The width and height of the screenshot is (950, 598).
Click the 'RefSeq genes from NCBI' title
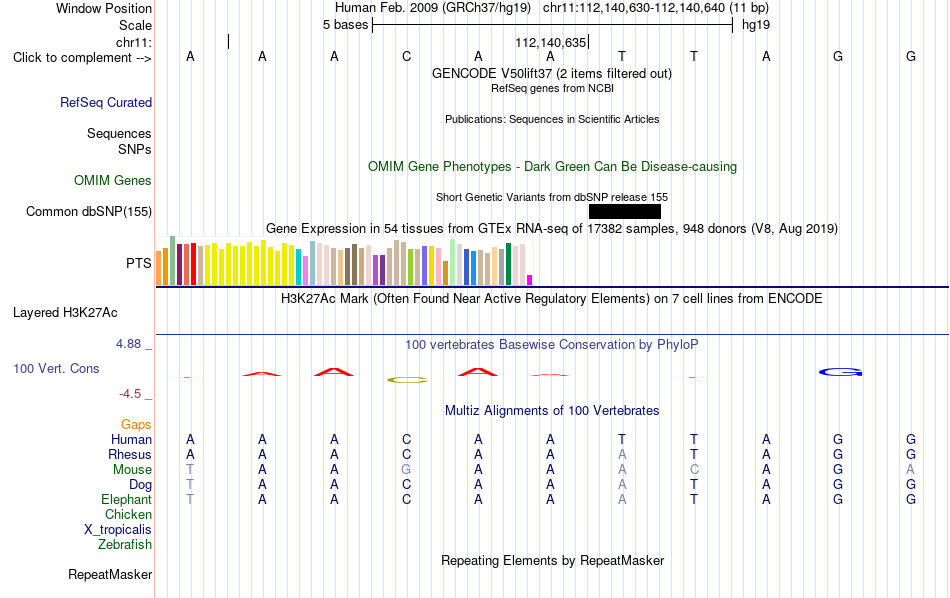[553, 88]
